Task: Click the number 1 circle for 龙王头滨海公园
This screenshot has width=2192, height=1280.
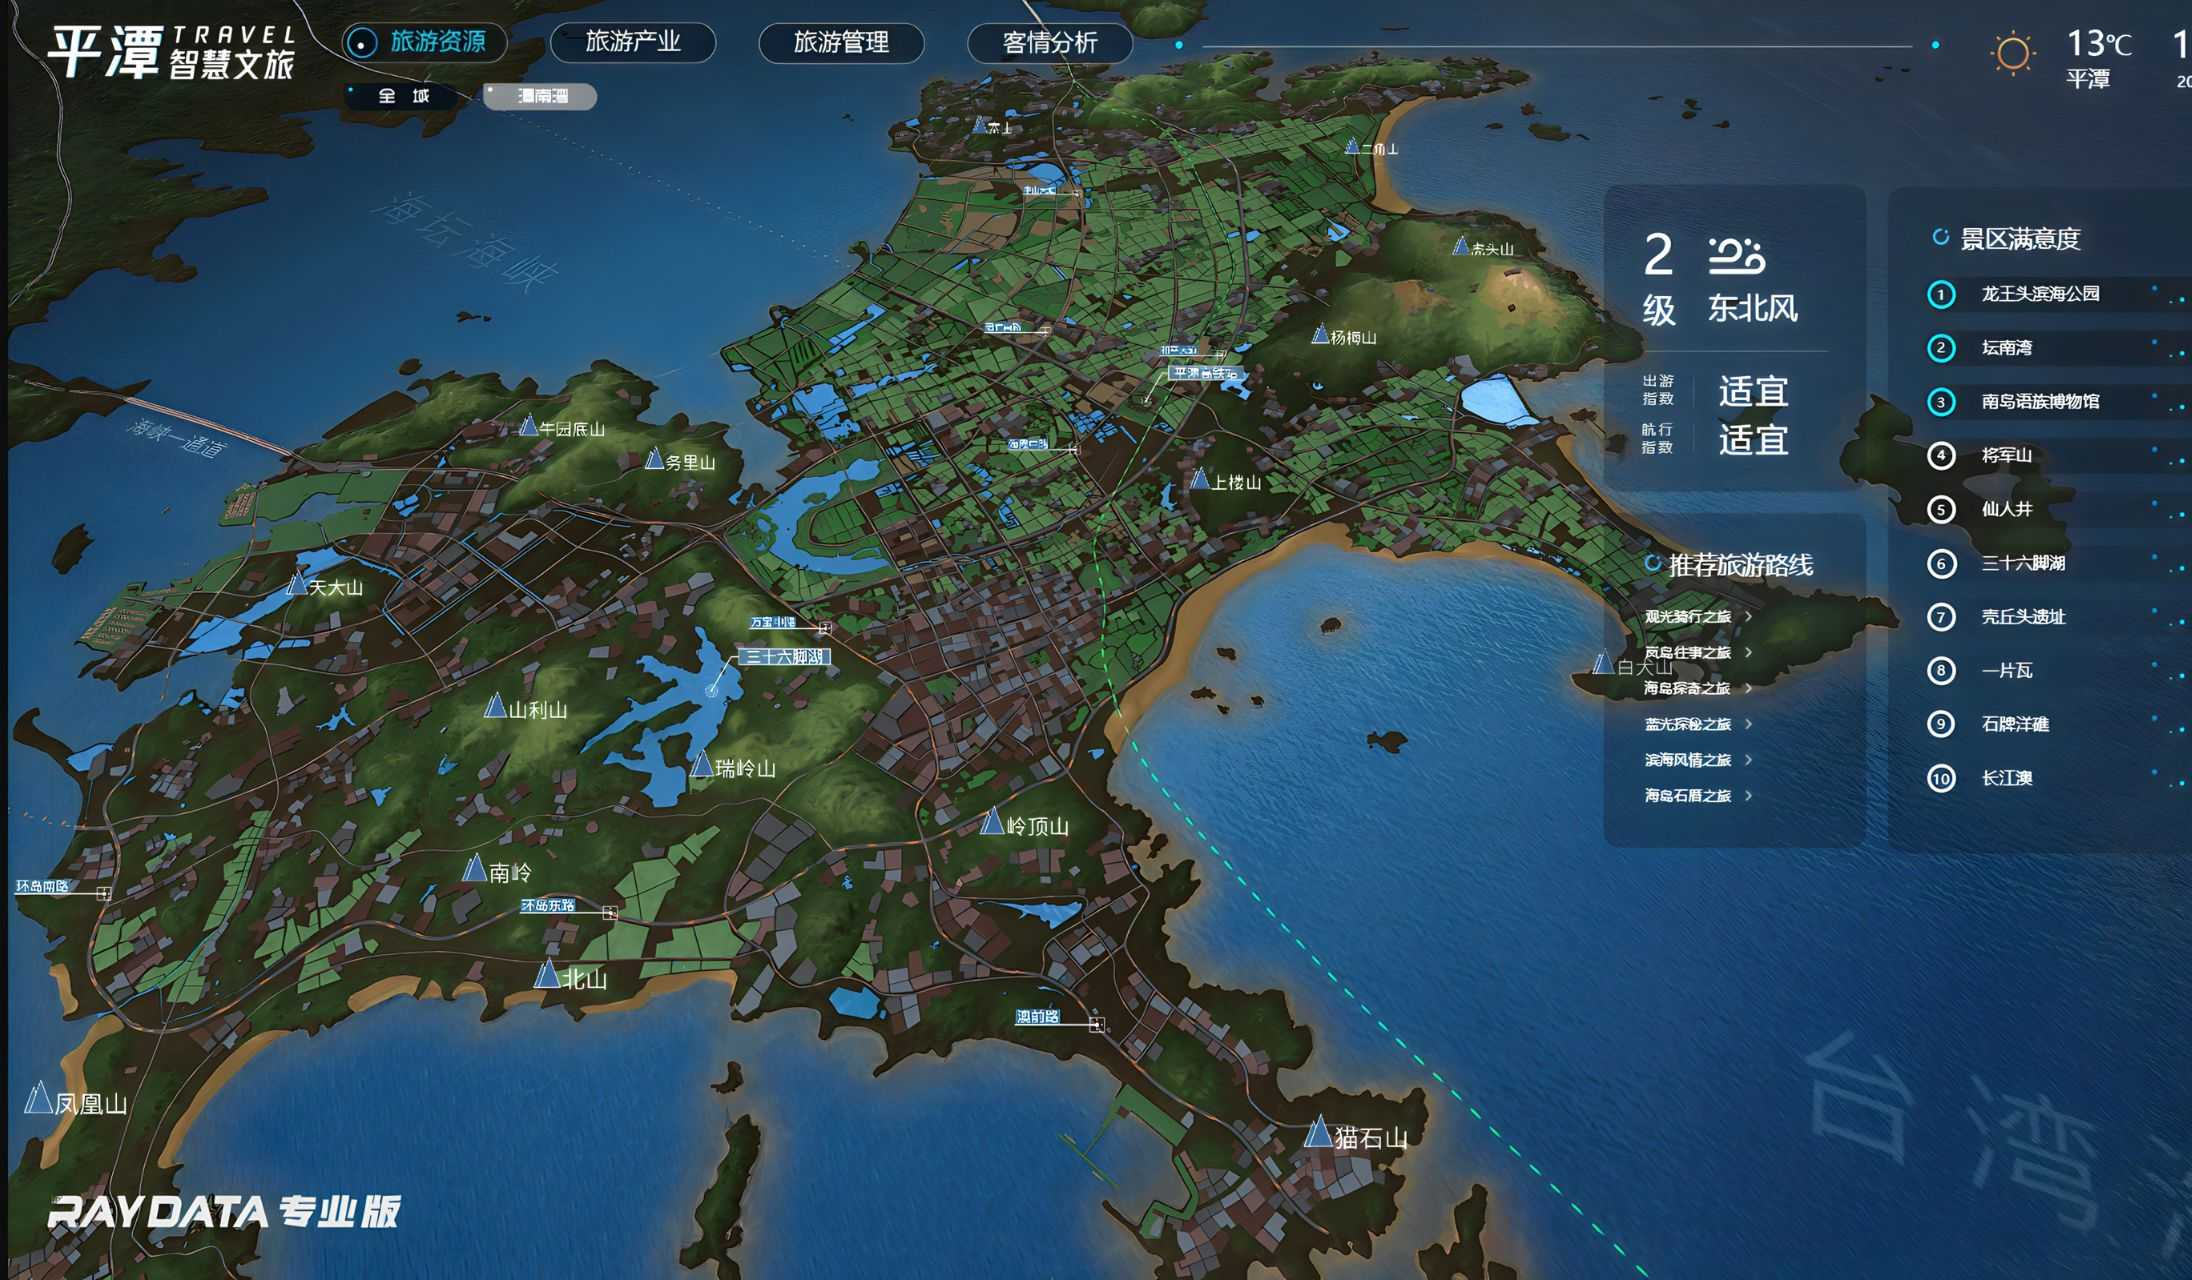Action: point(1941,294)
